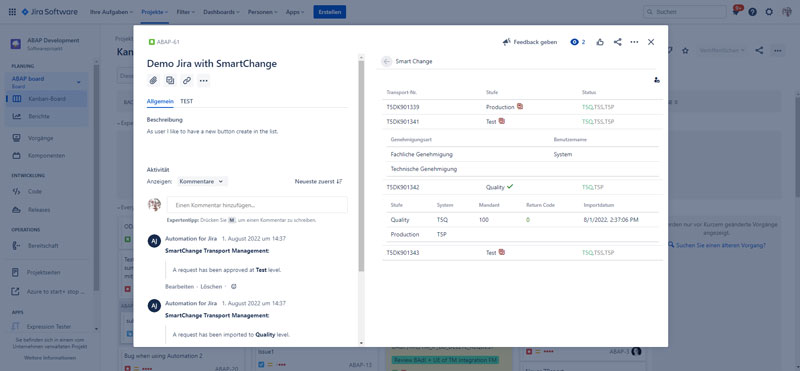Open the Personen menu
800x371 pixels.
pyautogui.click(x=262, y=12)
